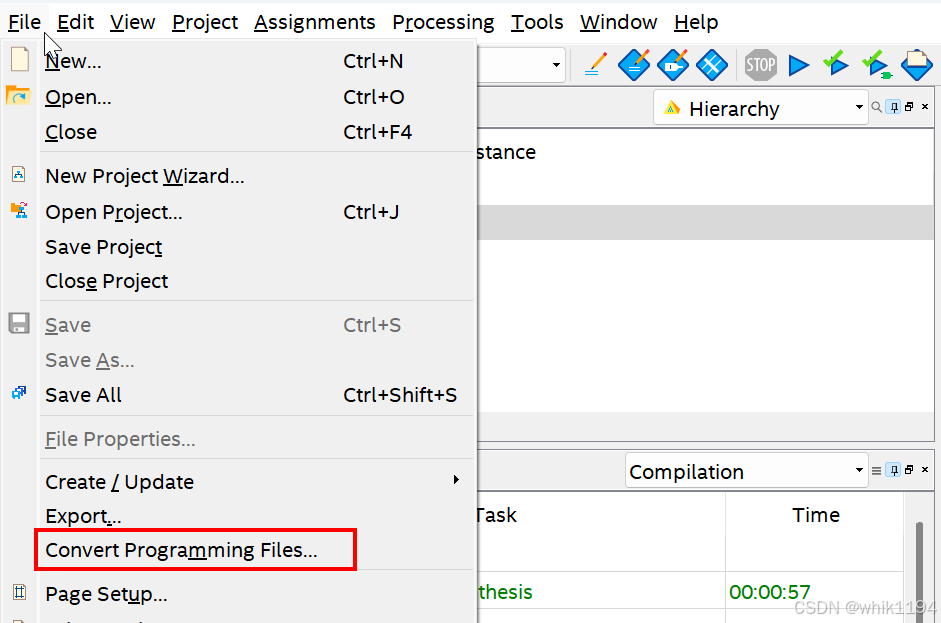The height and width of the screenshot is (623, 941).
Task: Open the toolbar revision combo box arrow
Action: pos(556,65)
